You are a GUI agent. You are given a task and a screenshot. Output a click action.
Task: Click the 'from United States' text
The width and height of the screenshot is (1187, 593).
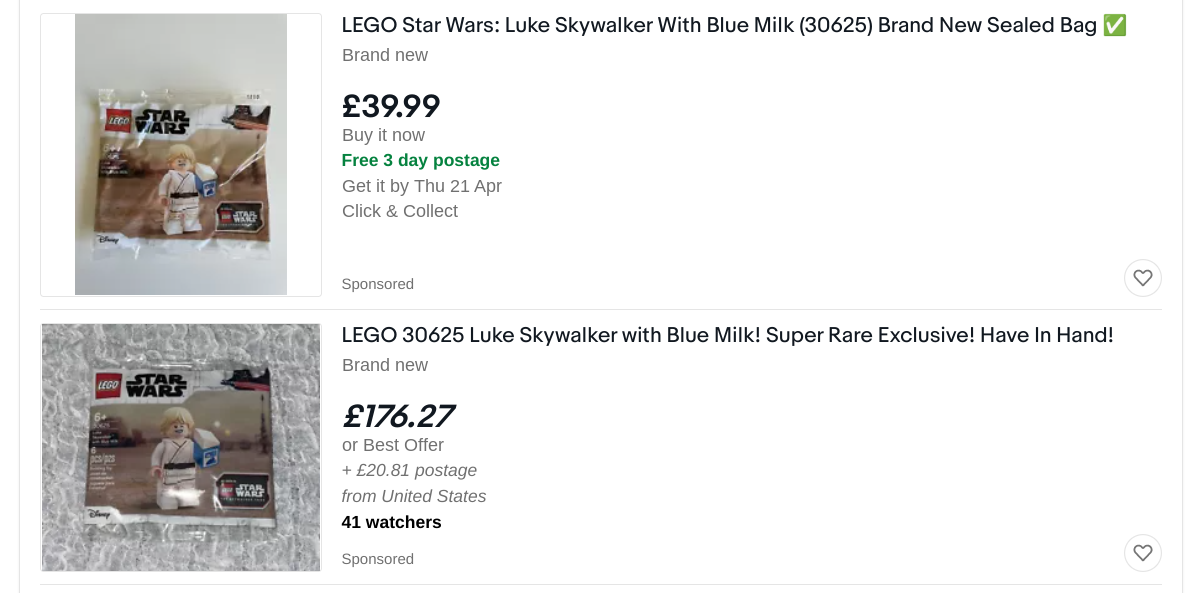pos(413,496)
